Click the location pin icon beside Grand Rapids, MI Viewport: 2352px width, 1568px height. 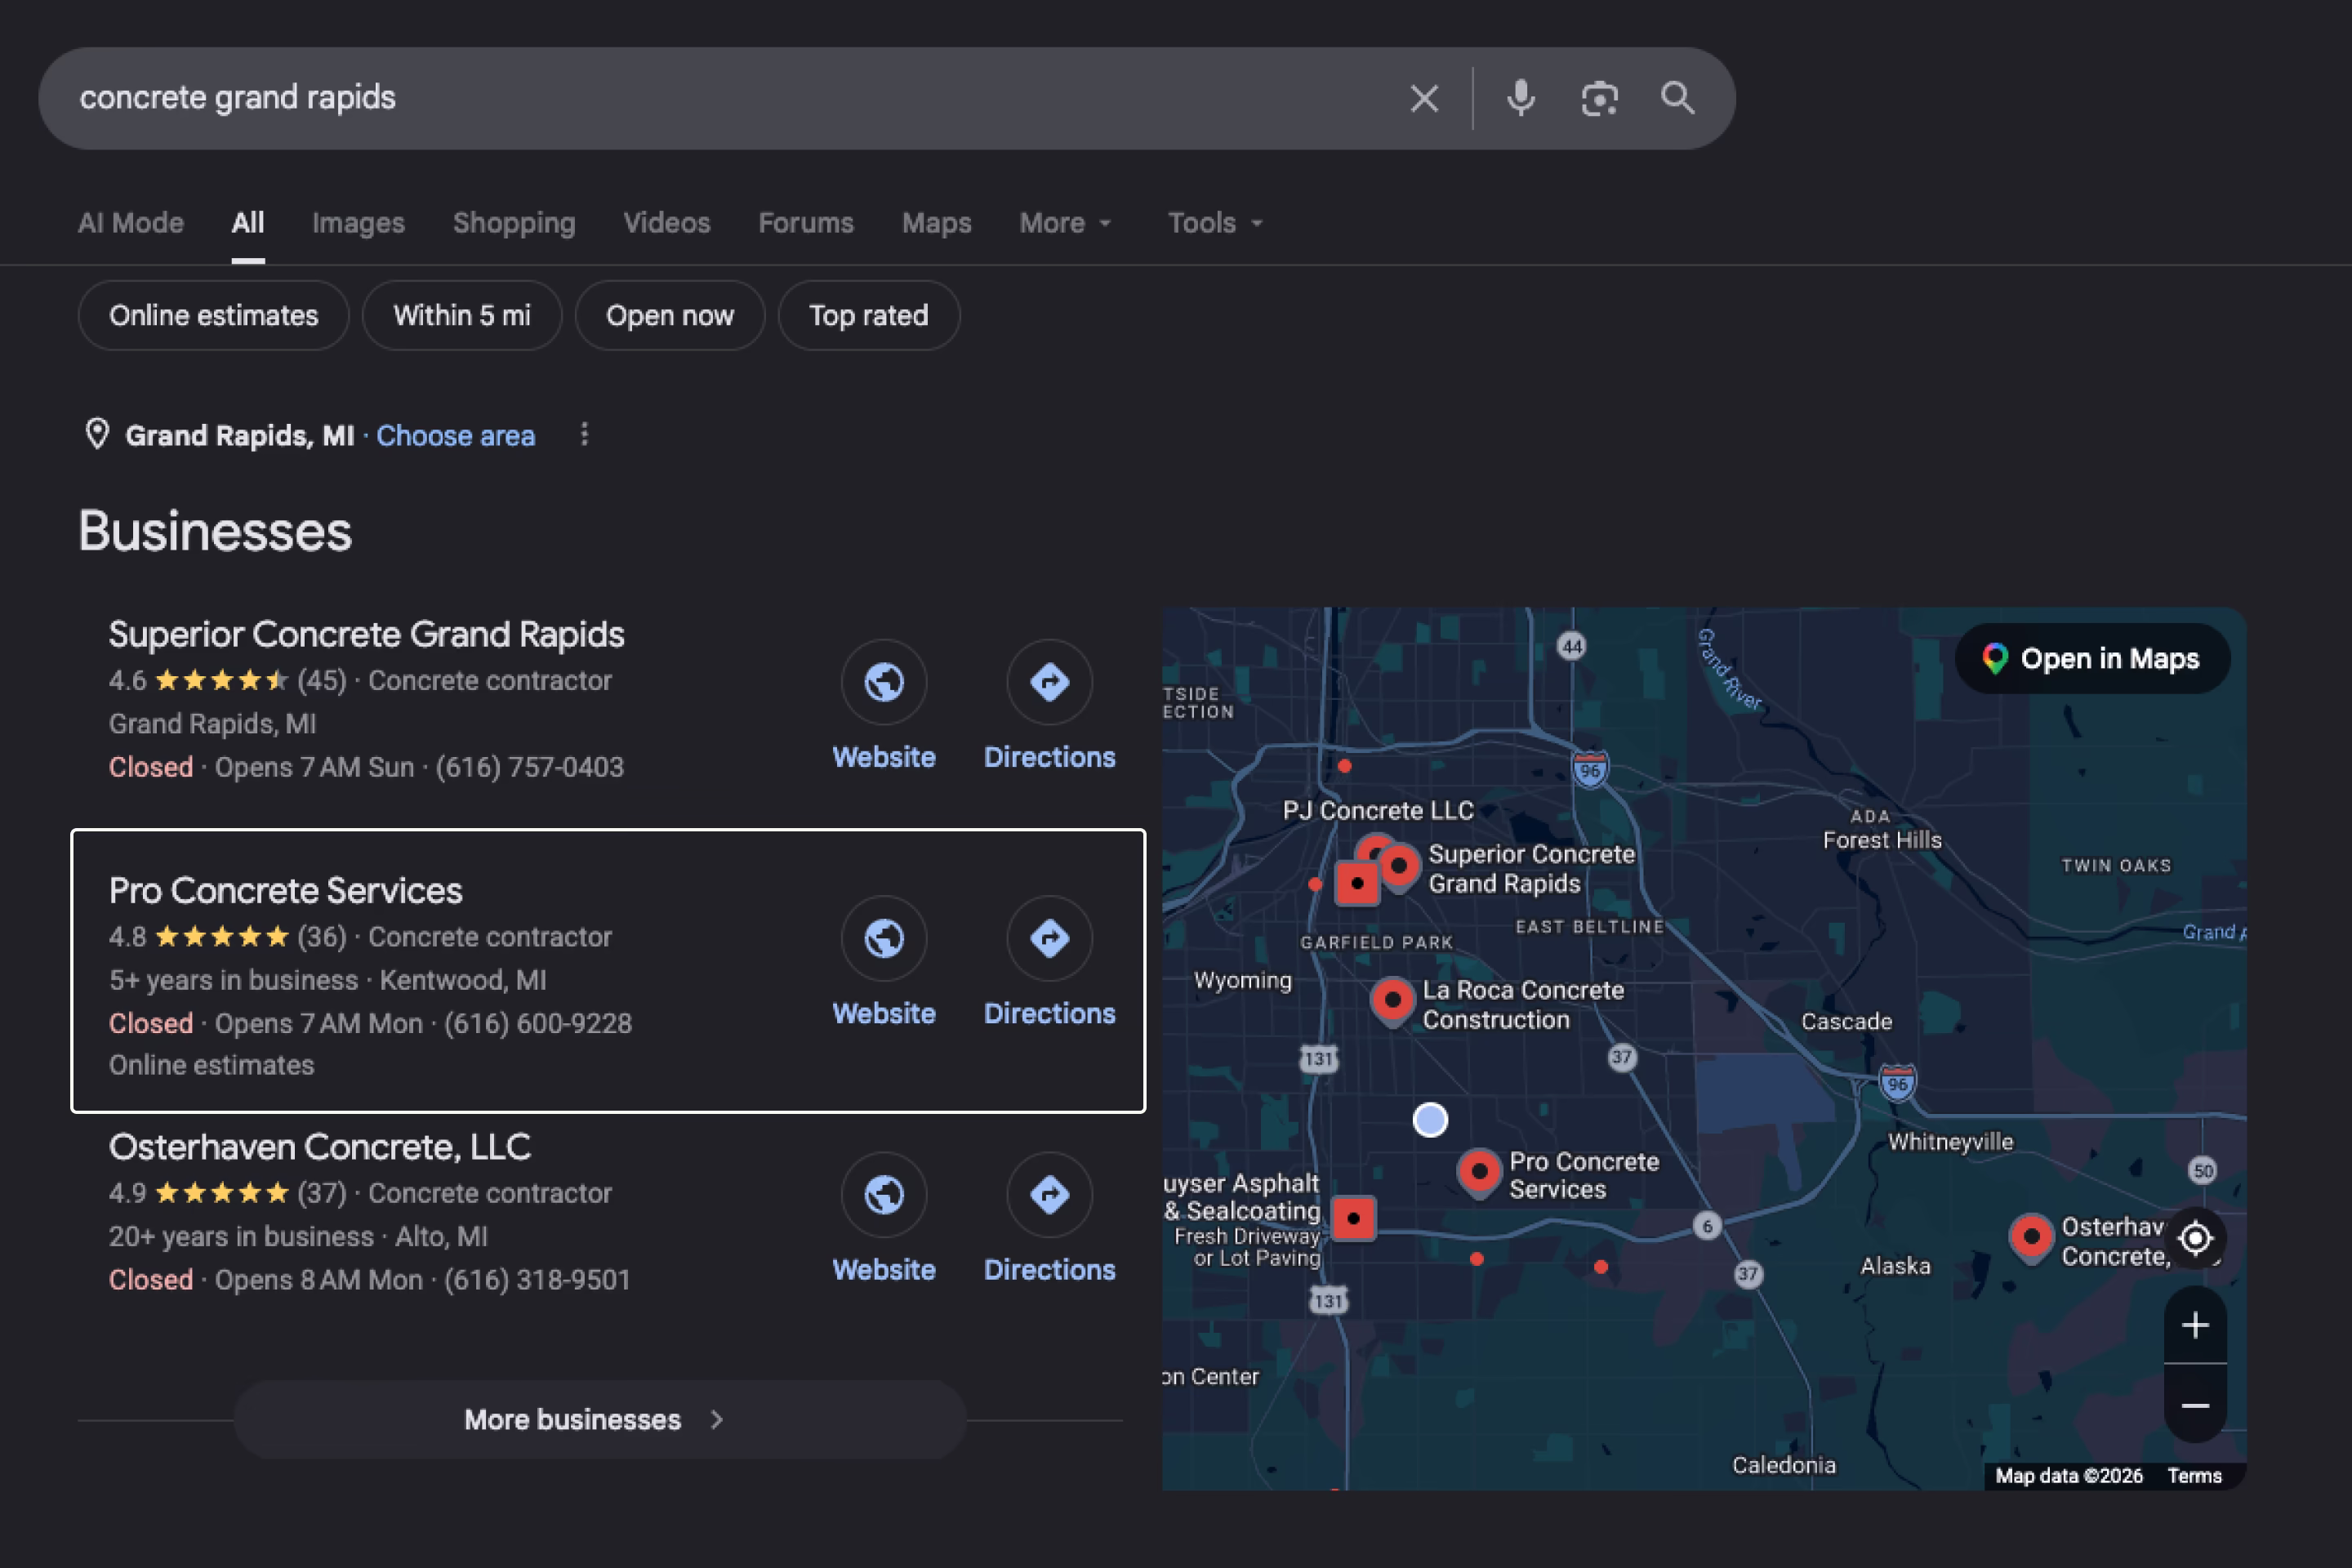pyautogui.click(x=97, y=434)
